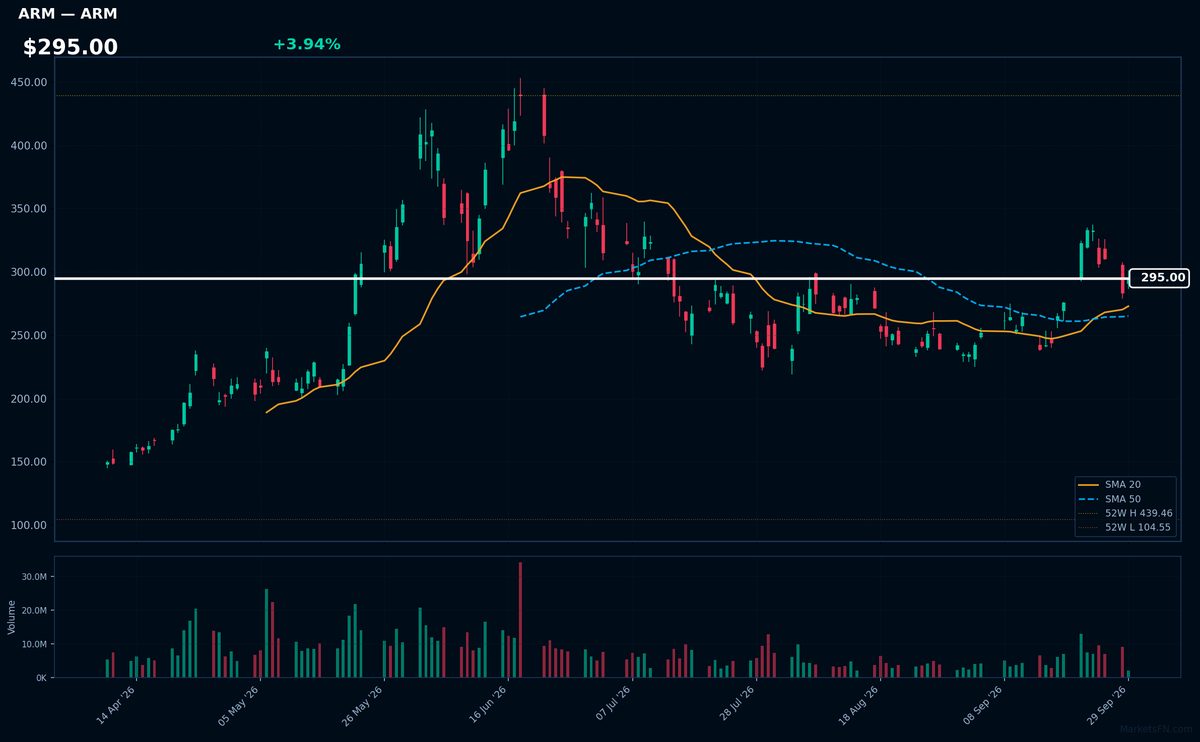Click the 20.0M volume axis label

(x=35, y=610)
